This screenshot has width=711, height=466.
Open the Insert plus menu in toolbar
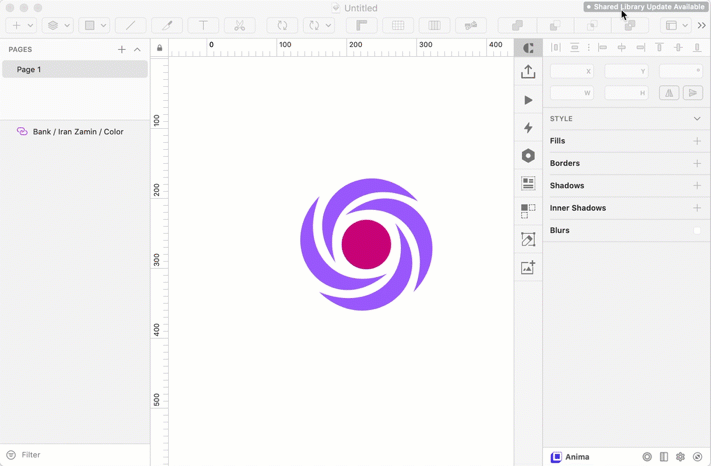[21, 25]
